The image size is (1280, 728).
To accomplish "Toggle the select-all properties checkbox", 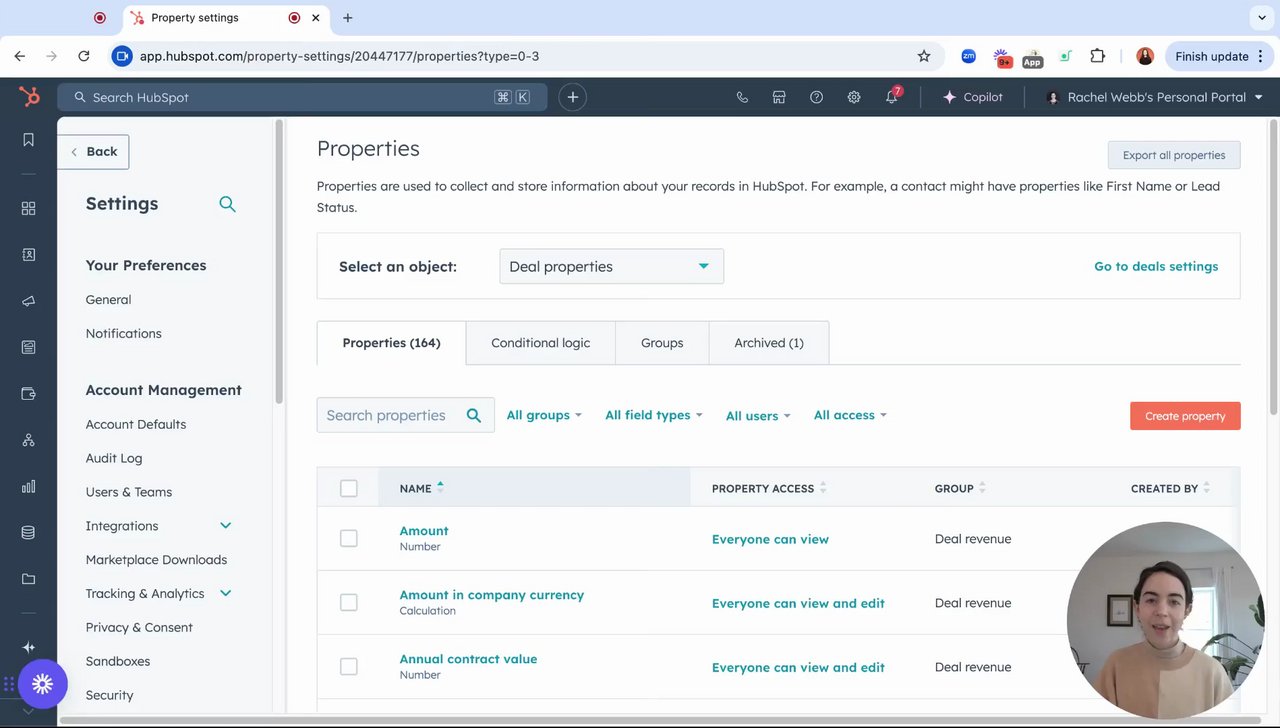I will coord(348,488).
